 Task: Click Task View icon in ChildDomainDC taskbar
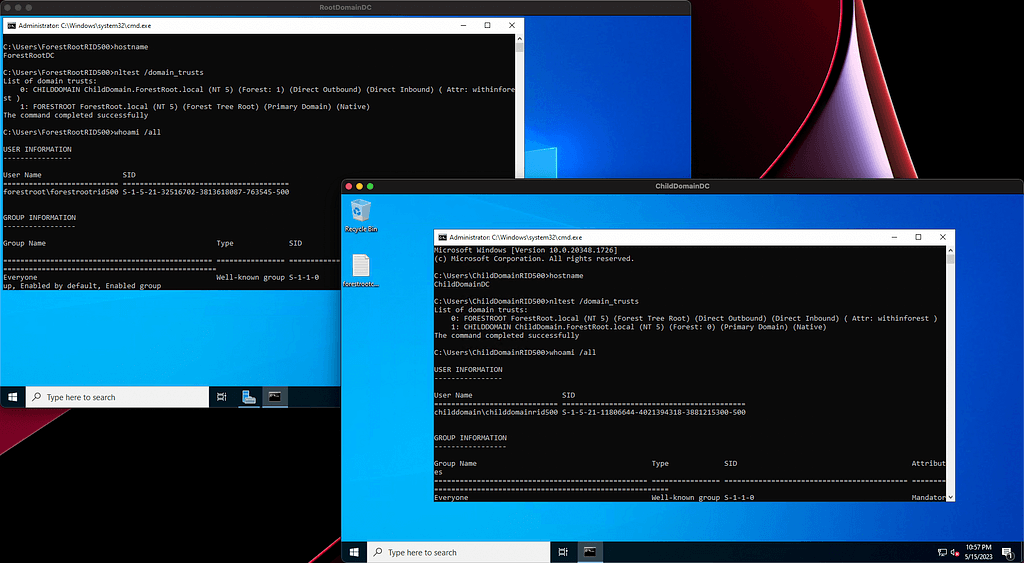[x=563, y=552]
